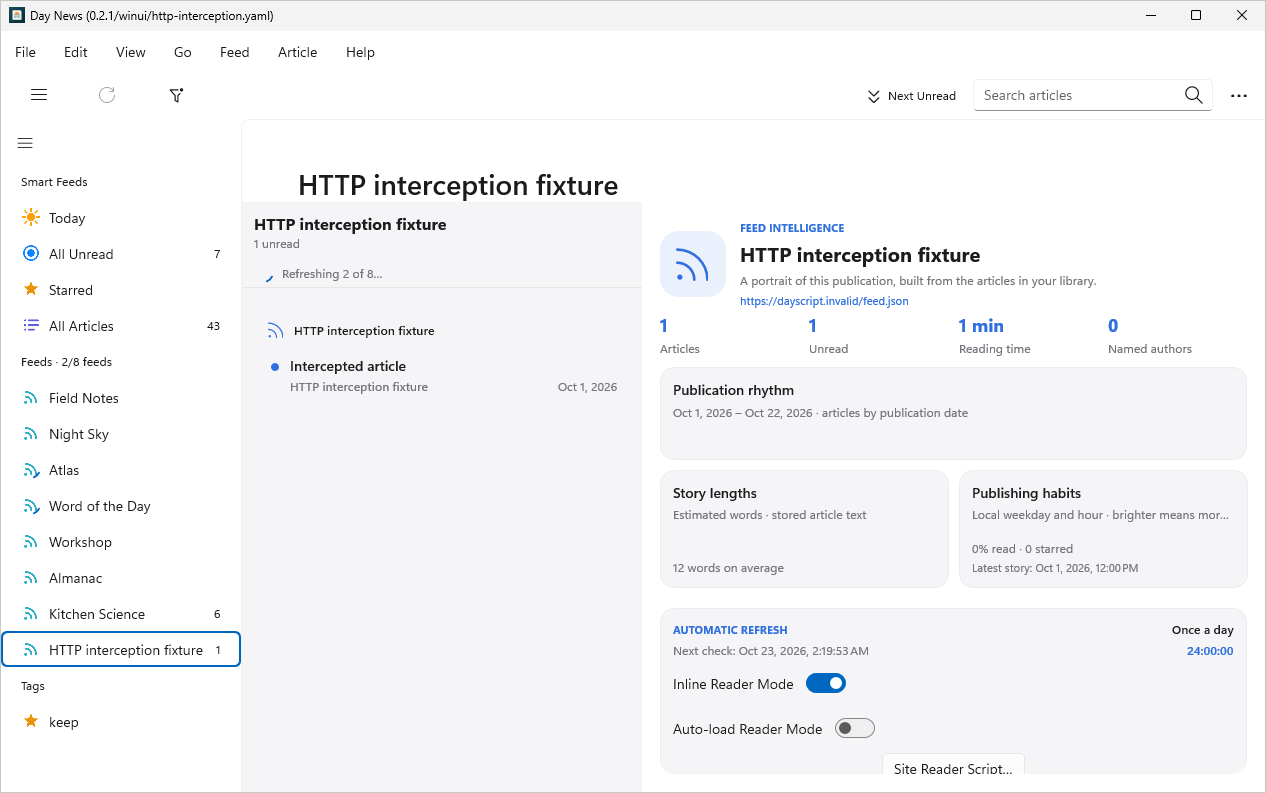
Task: Open the Go menu
Action: click(x=183, y=52)
